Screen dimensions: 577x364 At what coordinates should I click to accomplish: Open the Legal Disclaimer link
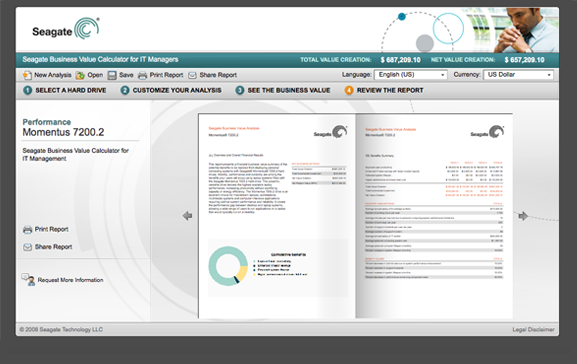[x=533, y=329]
